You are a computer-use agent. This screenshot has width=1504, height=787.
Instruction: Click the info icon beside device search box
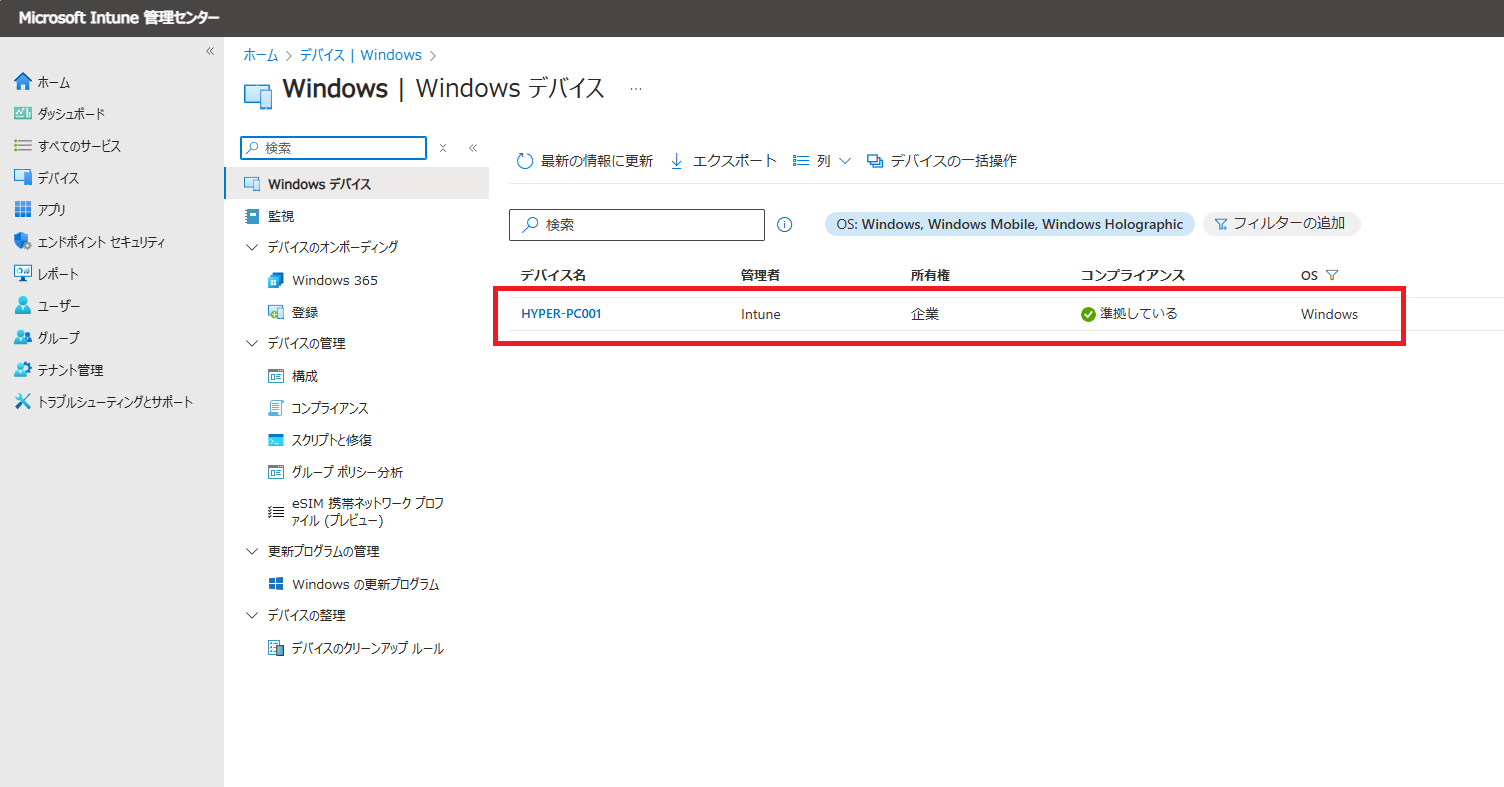pyautogui.click(x=784, y=225)
